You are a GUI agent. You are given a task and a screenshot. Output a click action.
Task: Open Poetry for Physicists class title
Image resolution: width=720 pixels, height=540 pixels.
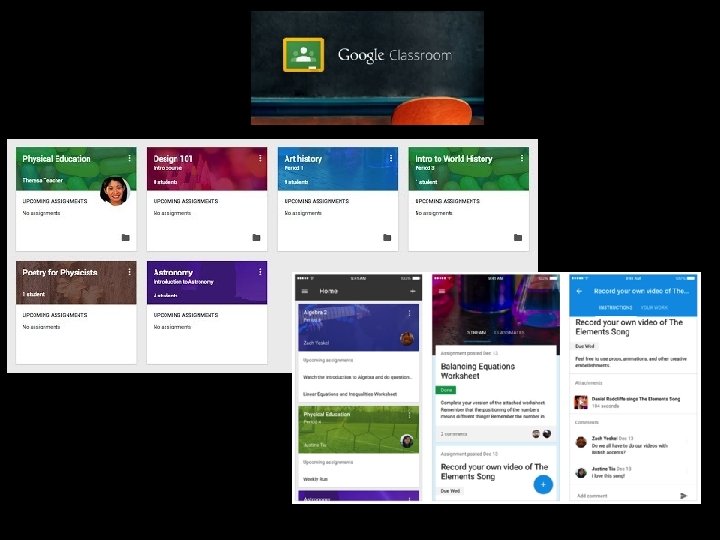coord(60,272)
